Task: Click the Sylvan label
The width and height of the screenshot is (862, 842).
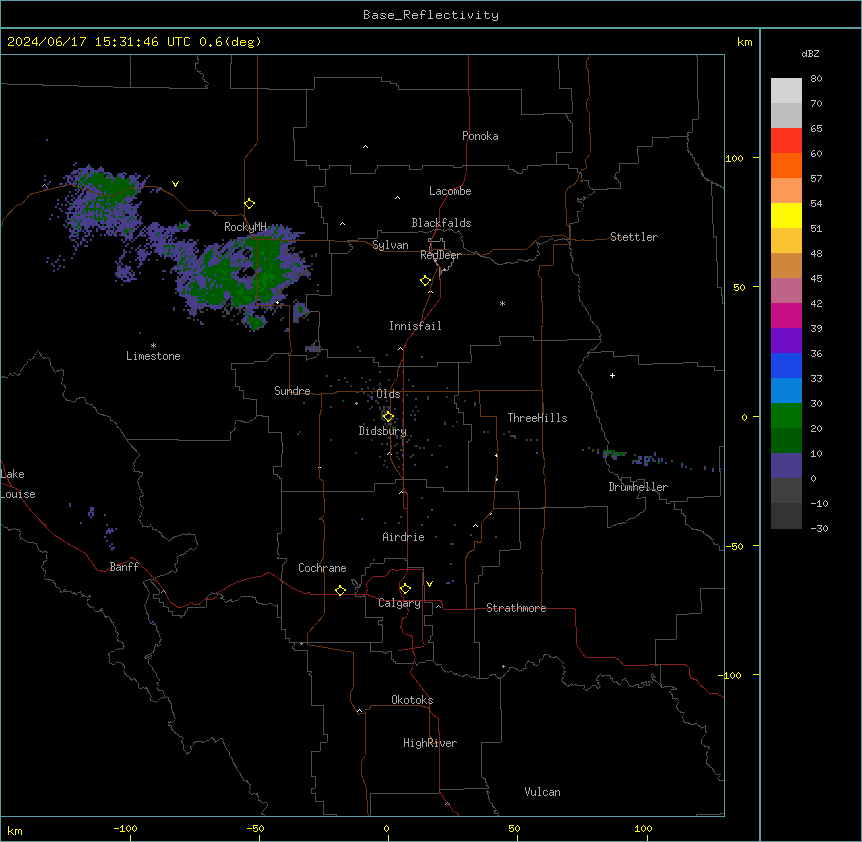Action: tap(390, 245)
